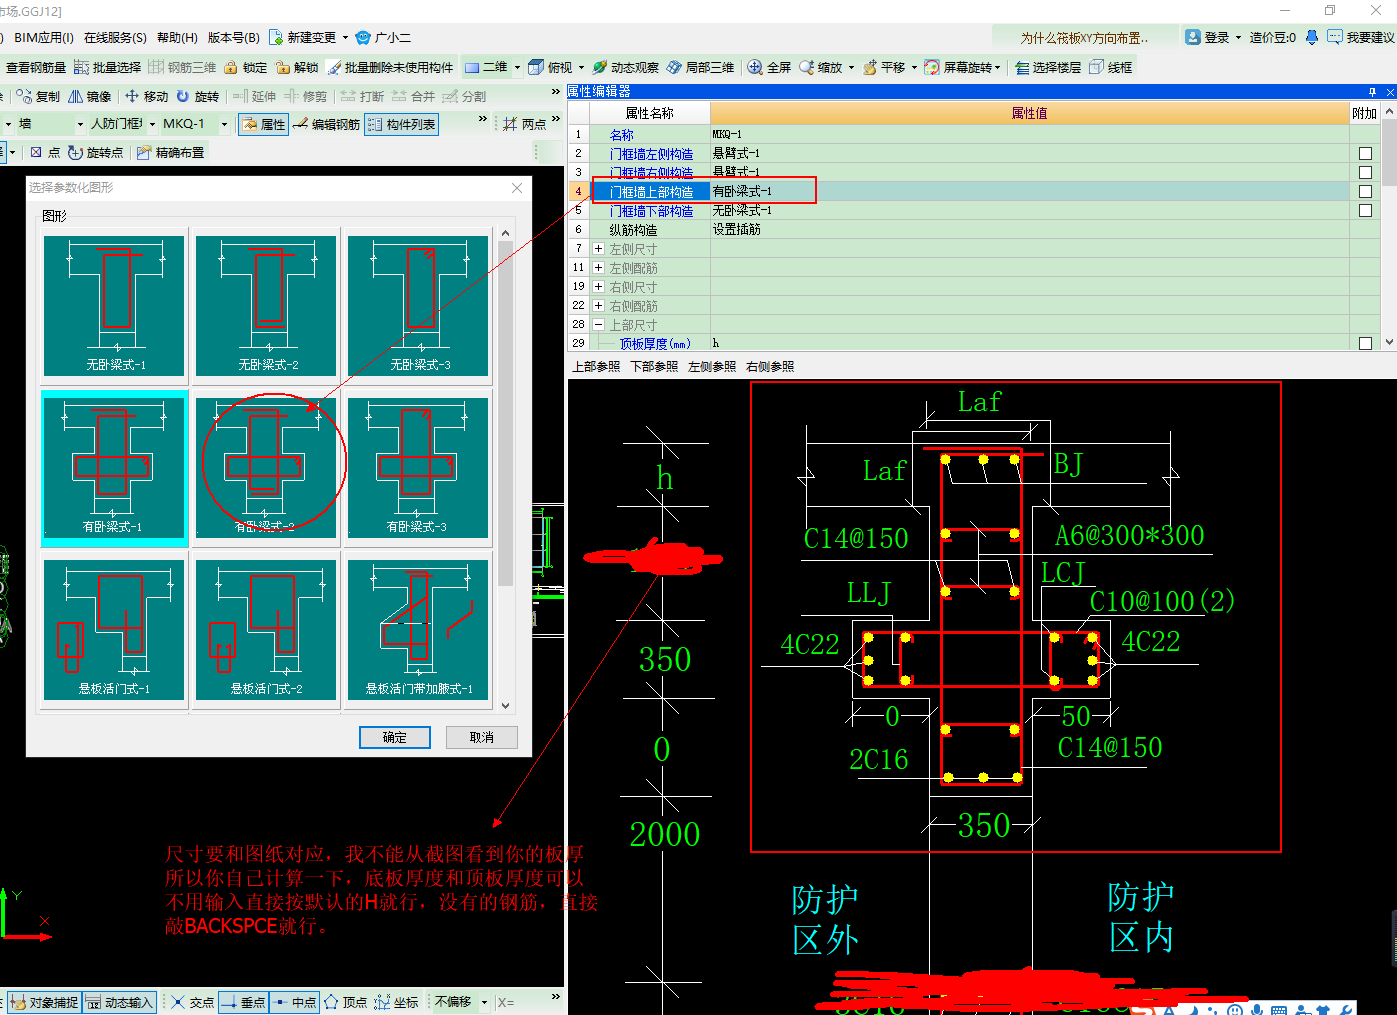Open the 俯视 view direction dropdown
This screenshot has width=1397, height=1015.
pyautogui.click(x=581, y=67)
